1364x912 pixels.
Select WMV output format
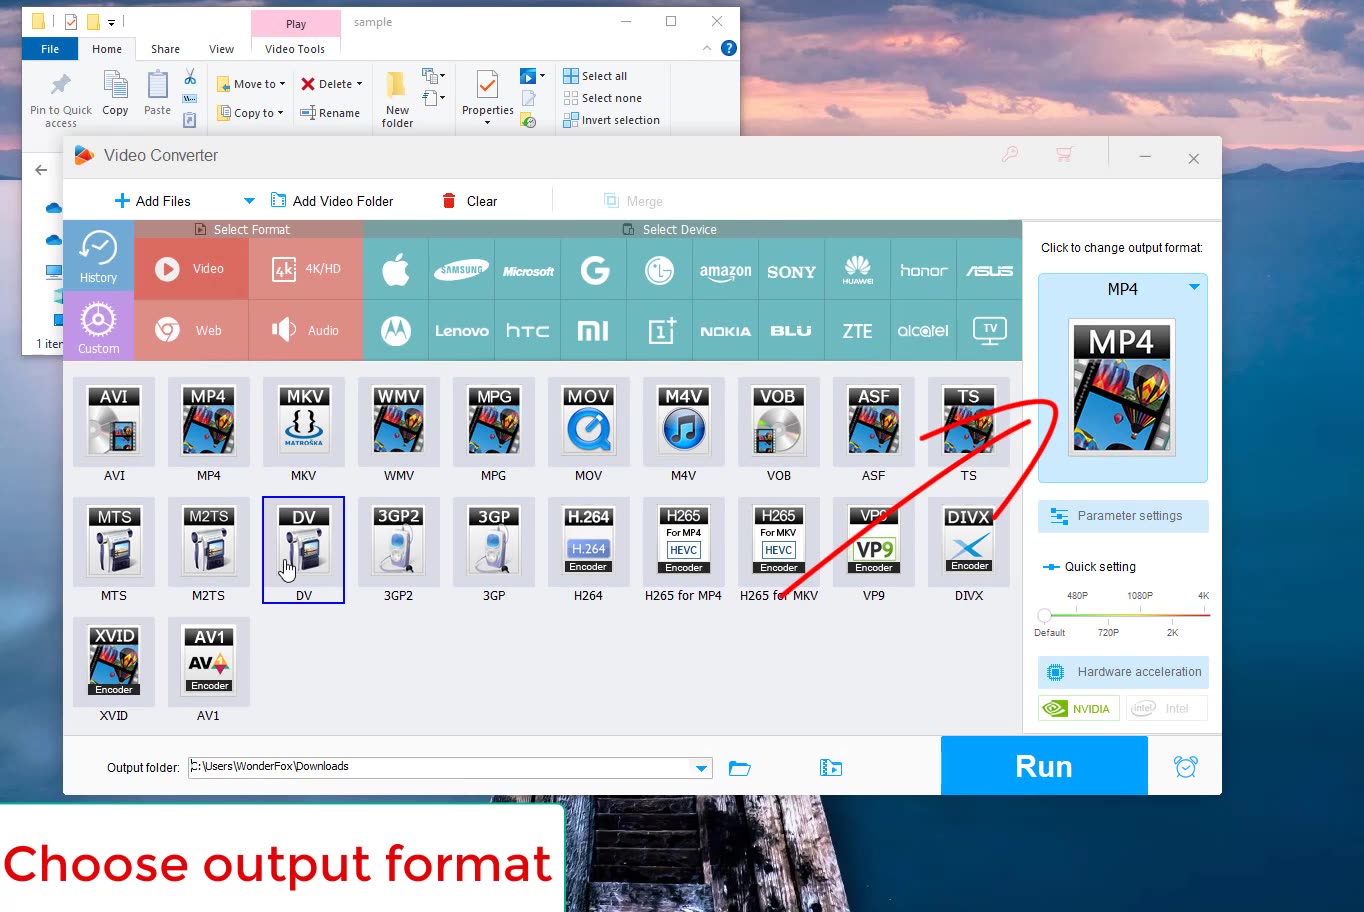click(x=398, y=421)
